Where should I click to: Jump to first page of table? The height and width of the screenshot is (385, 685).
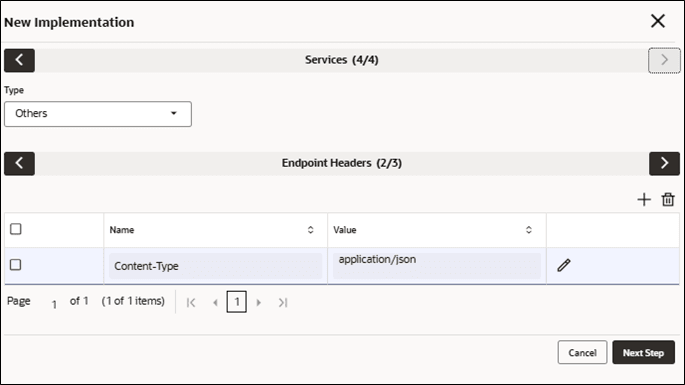pyautogui.click(x=191, y=302)
